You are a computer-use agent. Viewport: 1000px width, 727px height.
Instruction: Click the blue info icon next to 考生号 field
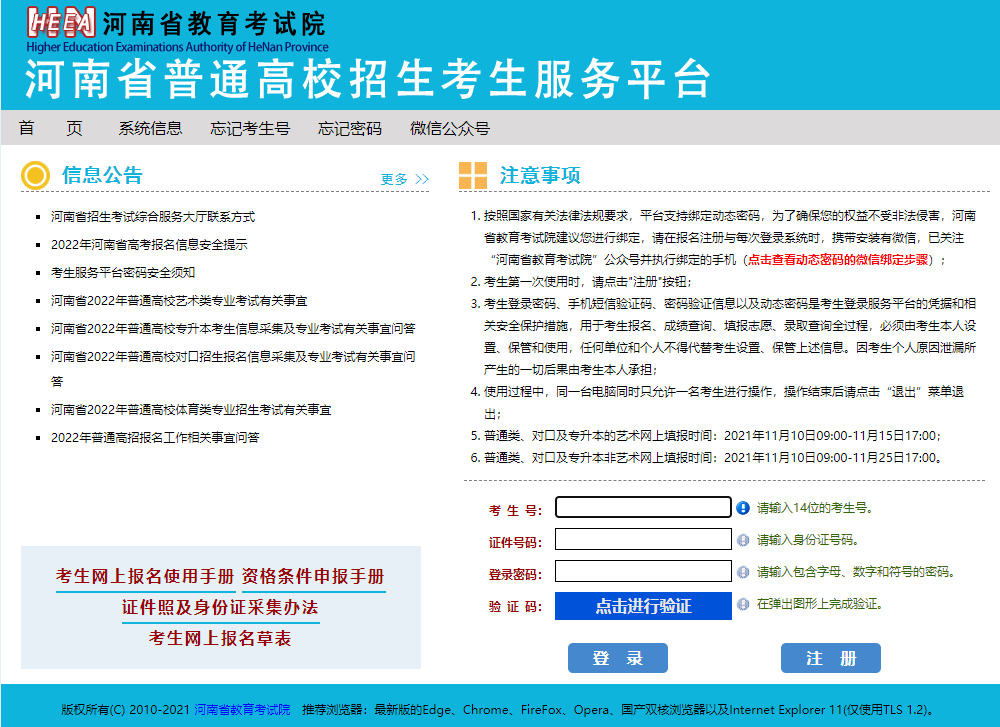[x=742, y=508]
